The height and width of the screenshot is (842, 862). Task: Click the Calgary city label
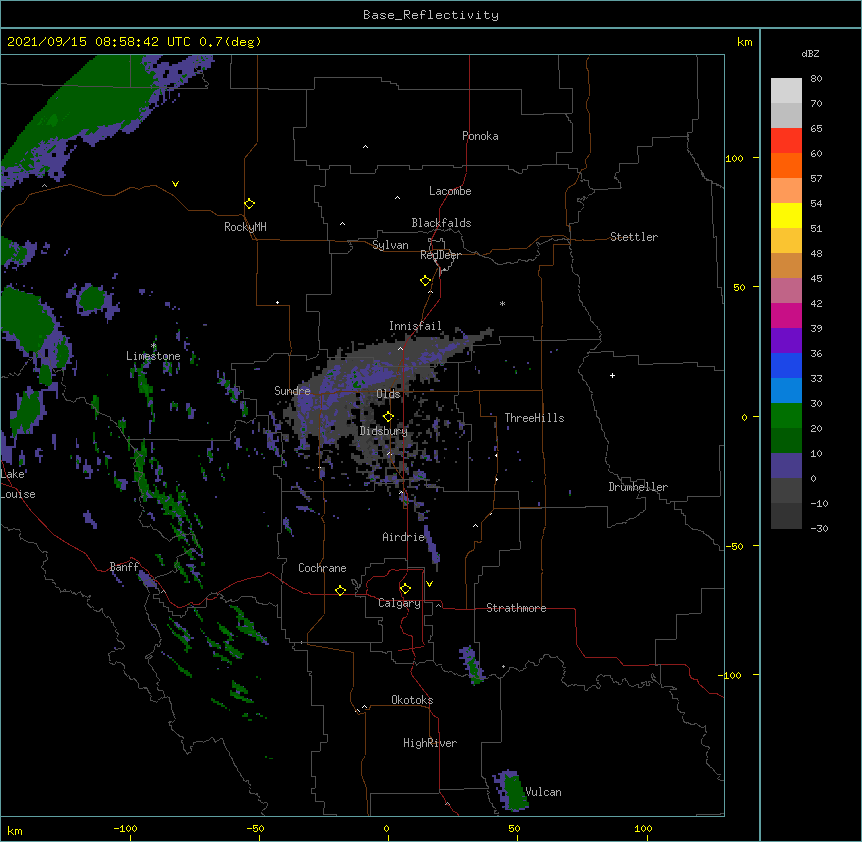399,603
